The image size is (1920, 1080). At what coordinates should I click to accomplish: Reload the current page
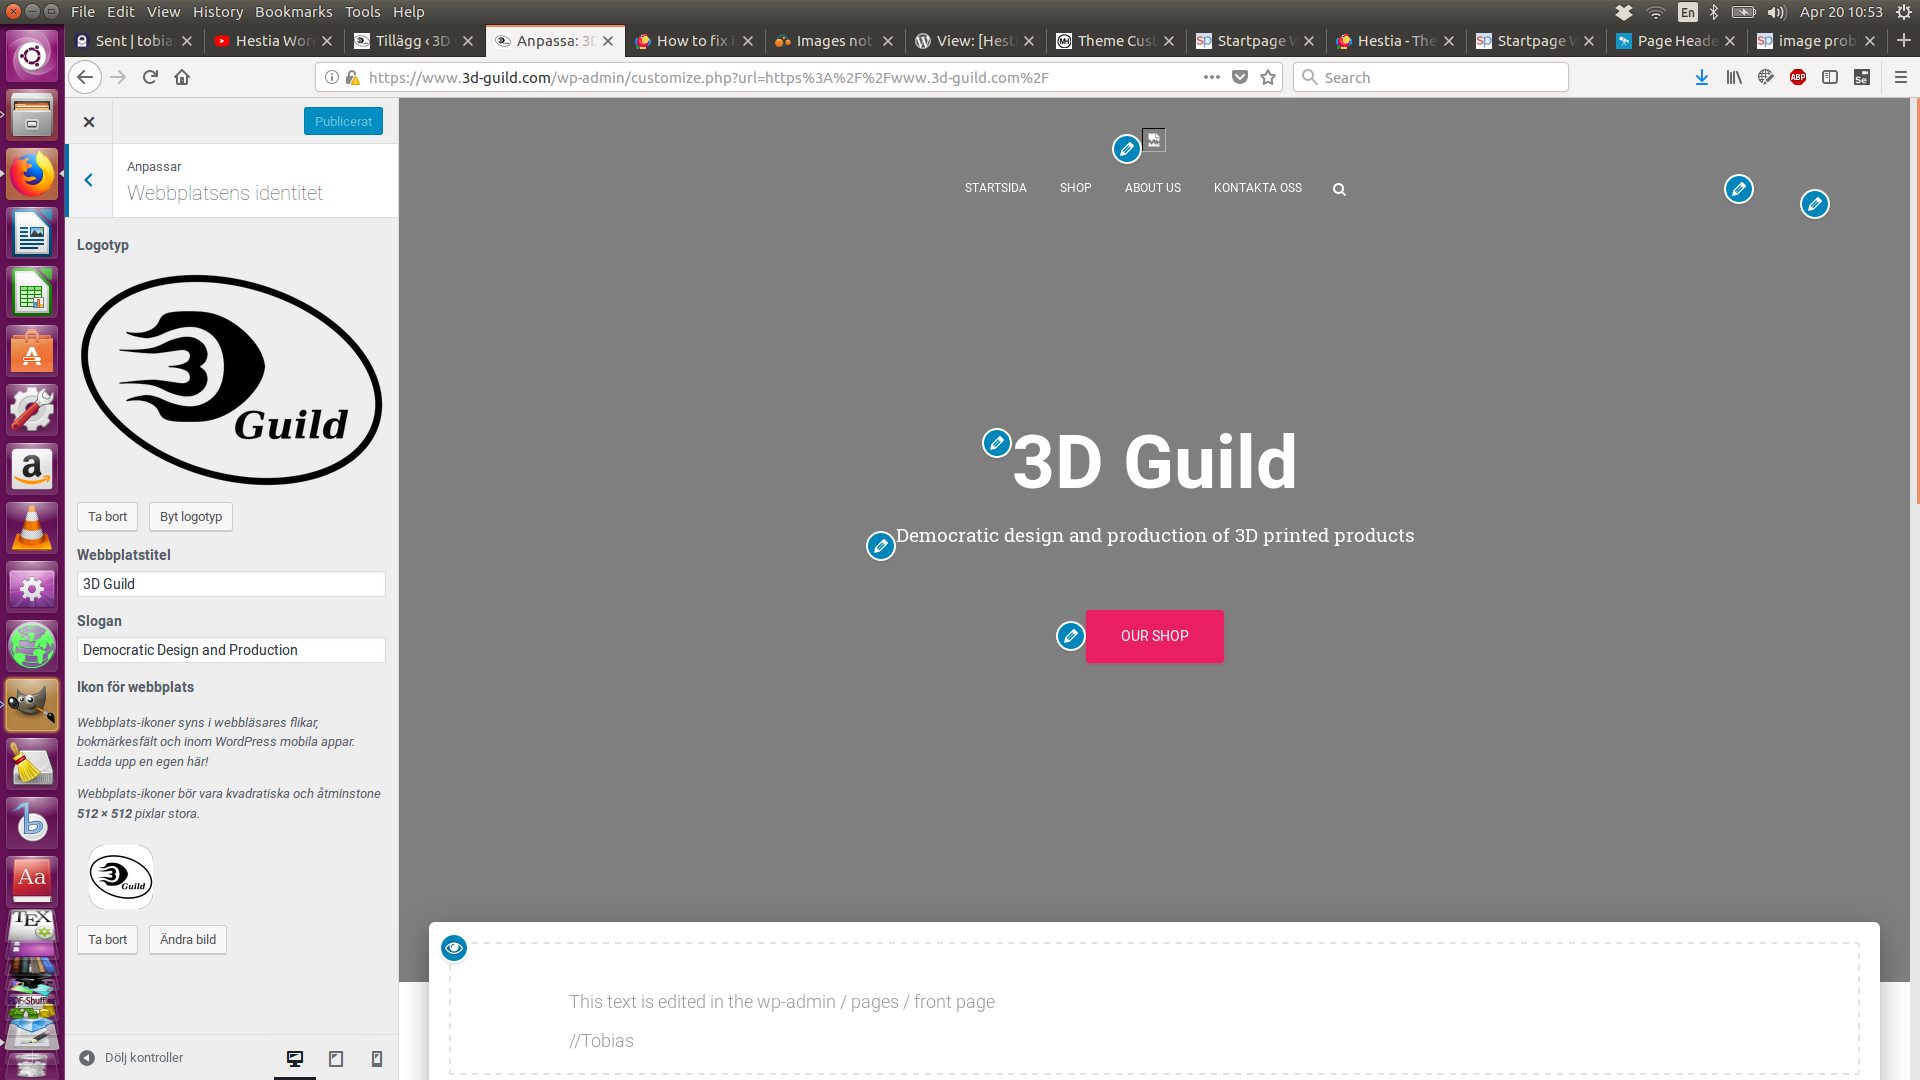pyautogui.click(x=150, y=77)
